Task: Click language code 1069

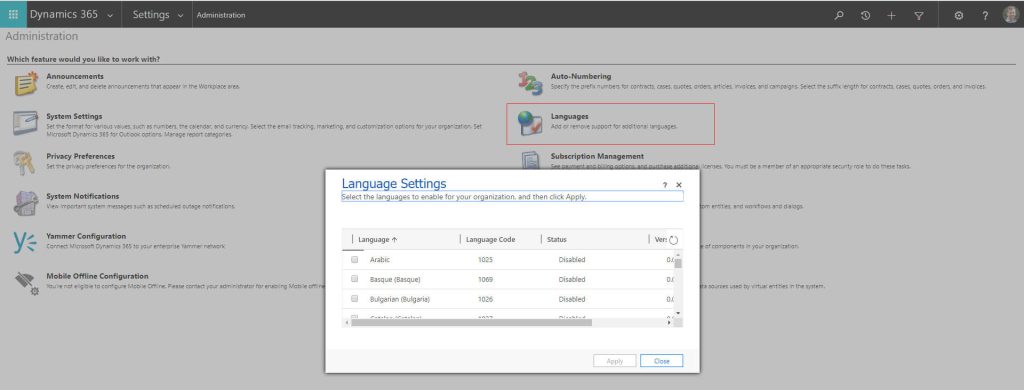Action: pyautogui.click(x=485, y=279)
